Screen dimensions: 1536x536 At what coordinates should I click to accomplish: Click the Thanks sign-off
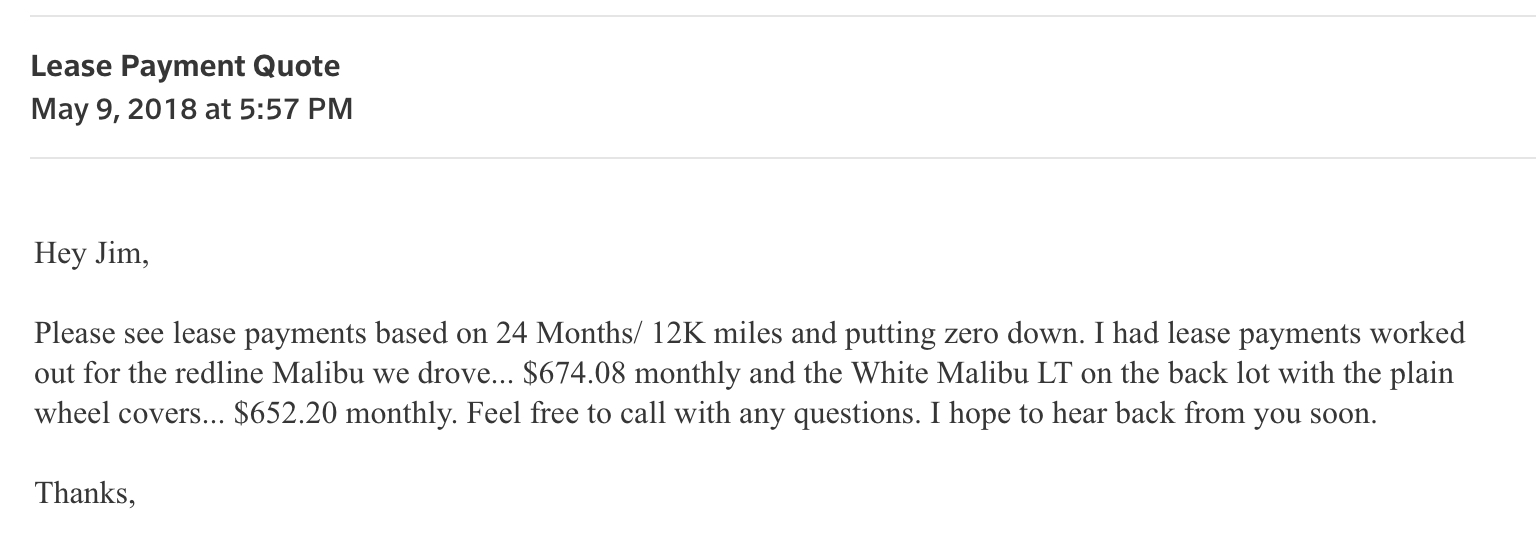(x=85, y=493)
